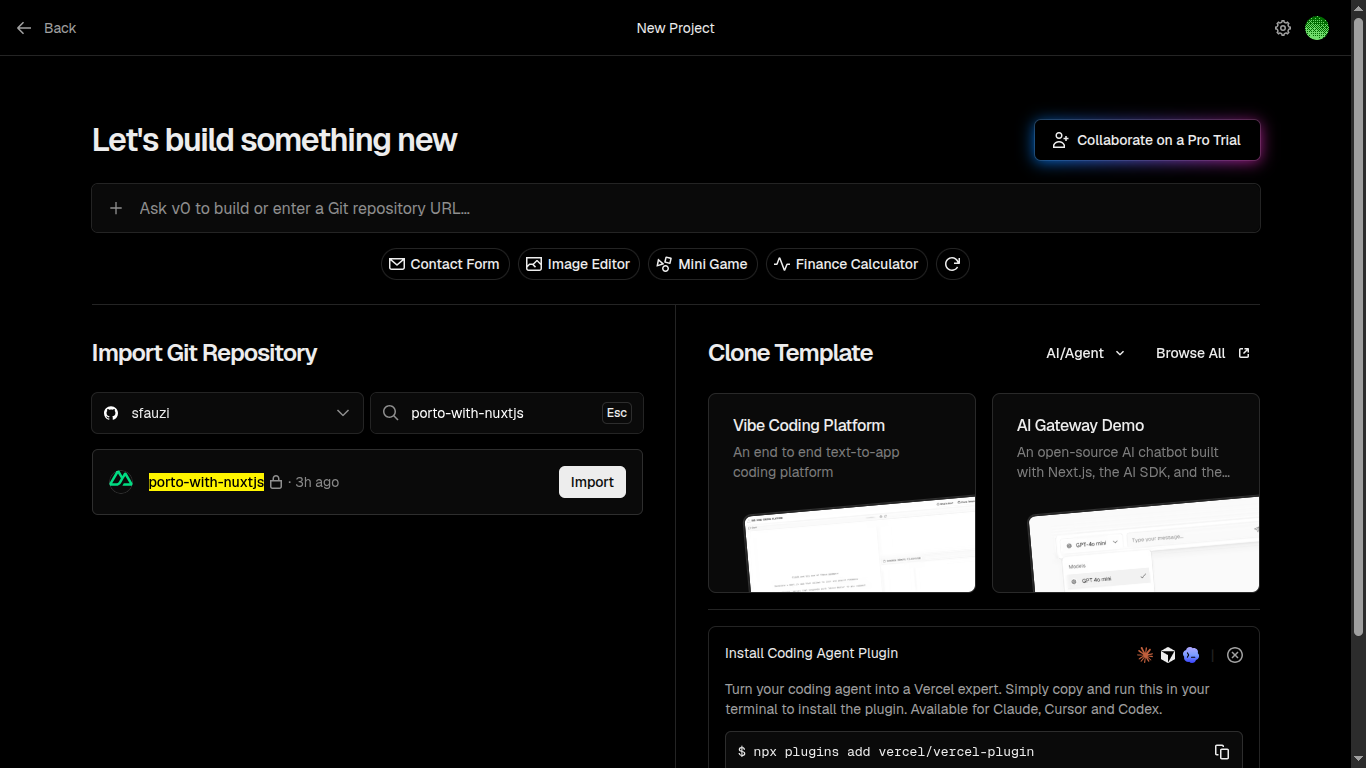The width and height of the screenshot is (1366, 768).
Task: Click the page vertical scrollbar
Action: click(x=1358, y=325)
